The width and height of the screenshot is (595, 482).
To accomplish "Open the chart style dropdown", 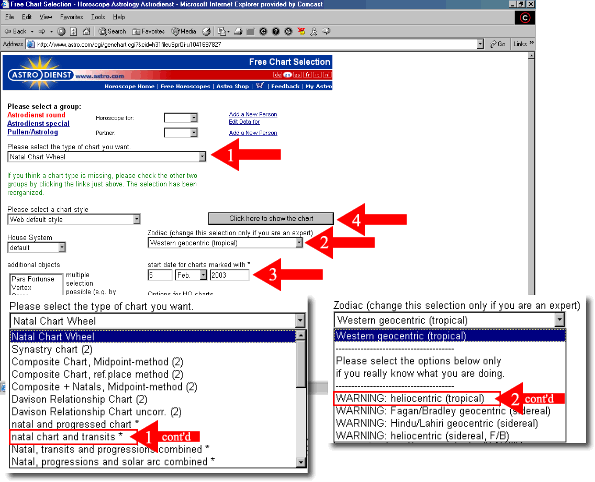I will [137, 219].
